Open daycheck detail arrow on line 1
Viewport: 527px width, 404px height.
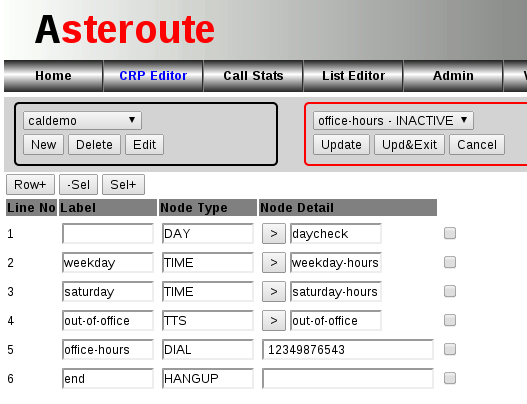[274, 233]
